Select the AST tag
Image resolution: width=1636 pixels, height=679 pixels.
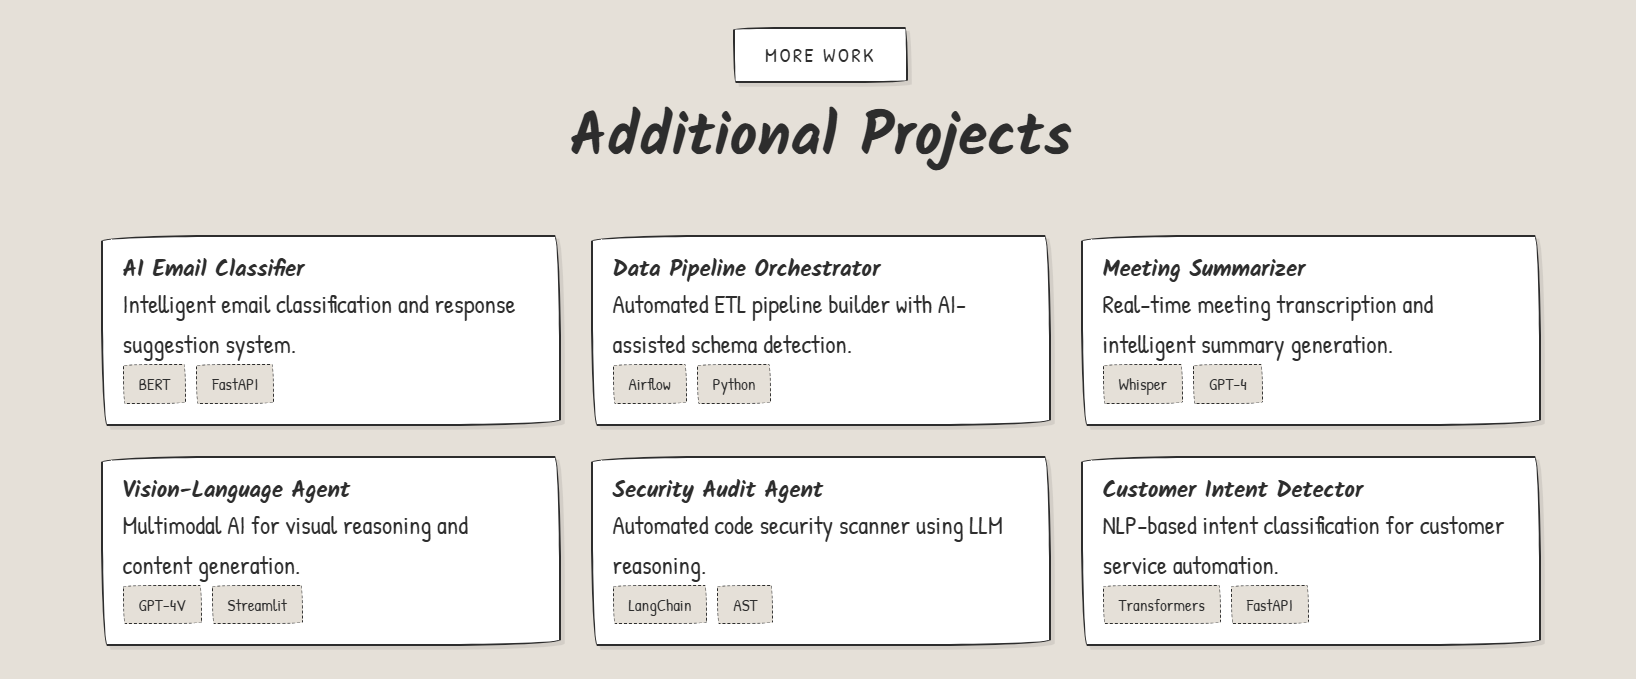tap(745, 605)
